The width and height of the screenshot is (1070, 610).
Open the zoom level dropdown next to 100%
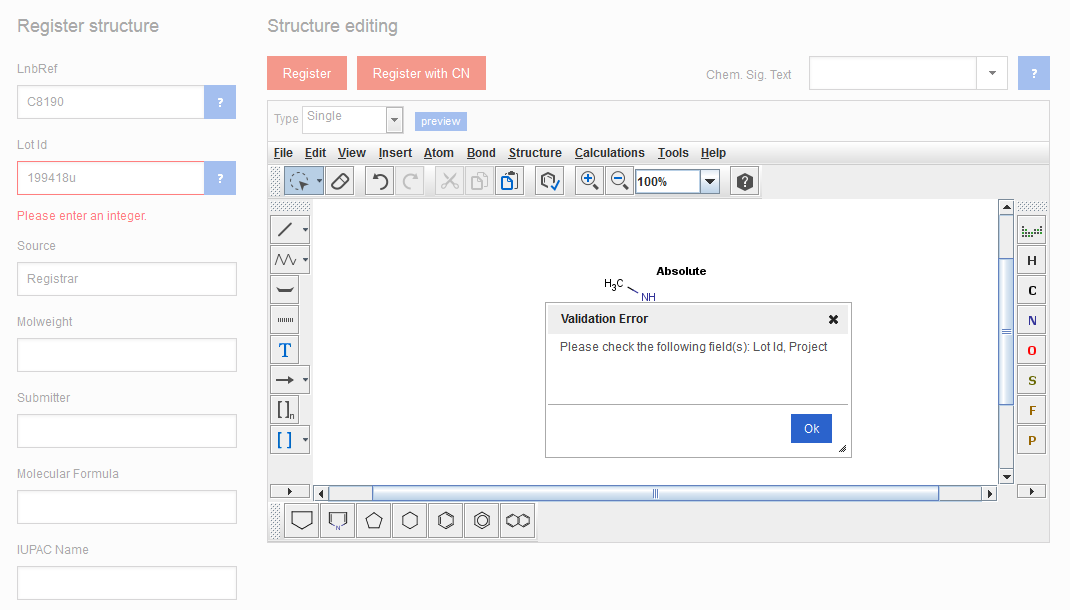pos(710,181)
